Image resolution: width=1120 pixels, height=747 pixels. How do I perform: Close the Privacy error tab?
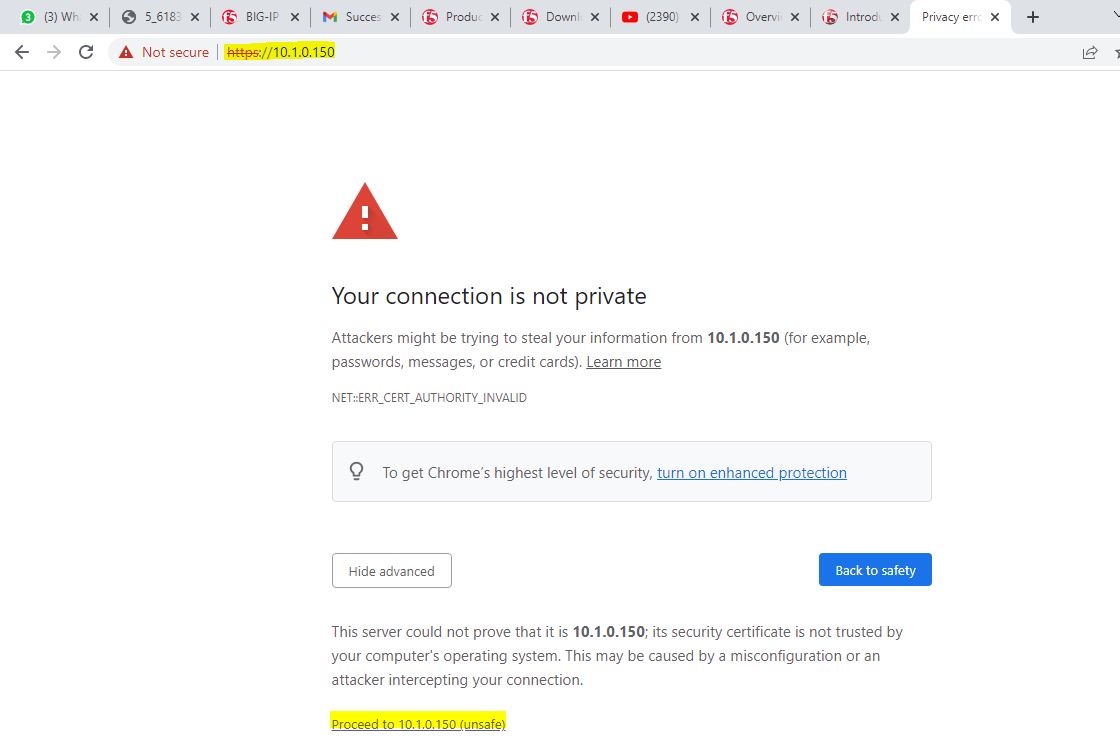[x=995, y=17]
